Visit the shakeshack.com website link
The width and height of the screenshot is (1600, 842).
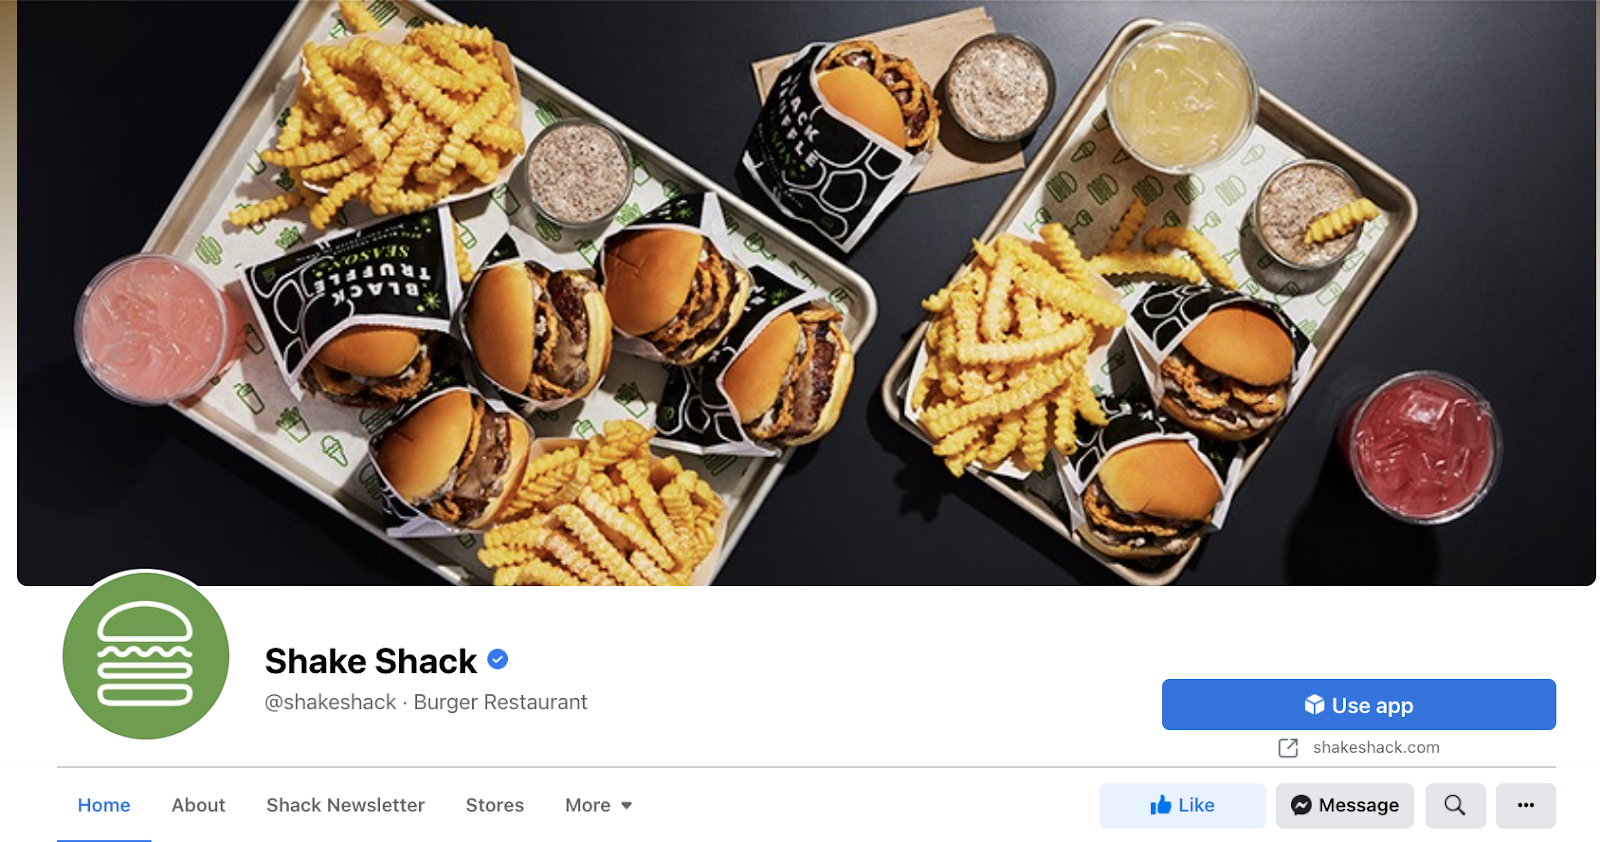pos(1376,747)
